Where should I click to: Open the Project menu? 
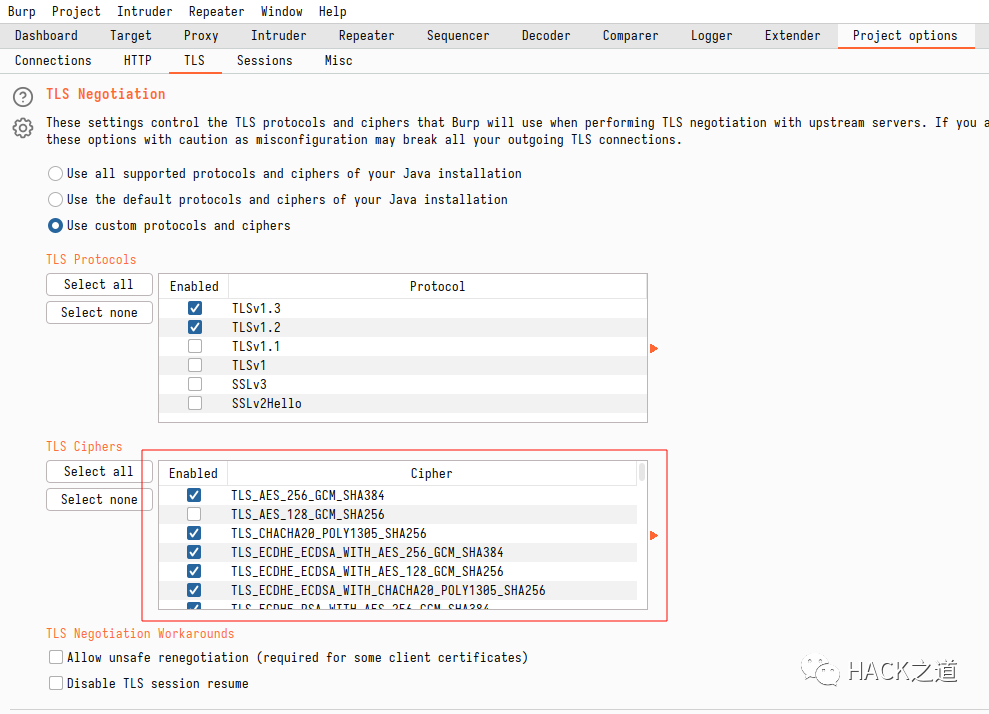[x=76, y=11]
